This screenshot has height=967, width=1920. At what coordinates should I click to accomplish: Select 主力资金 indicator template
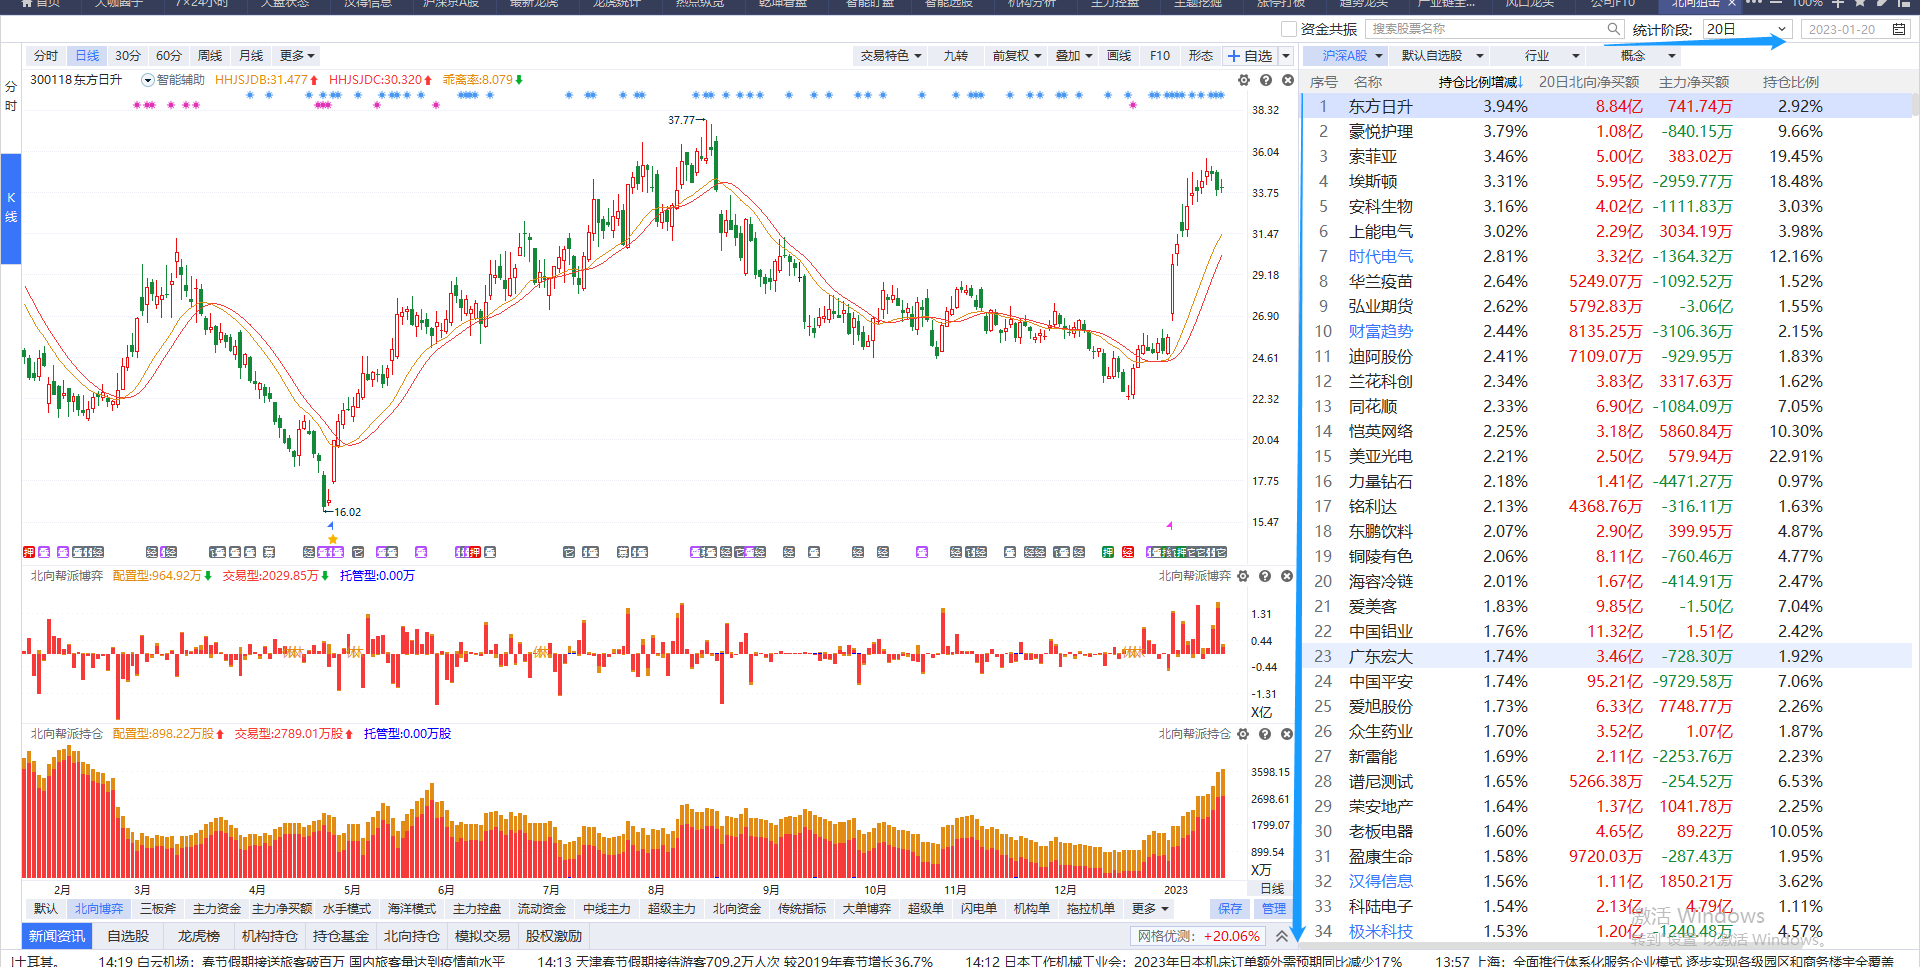tap(217, 909)
